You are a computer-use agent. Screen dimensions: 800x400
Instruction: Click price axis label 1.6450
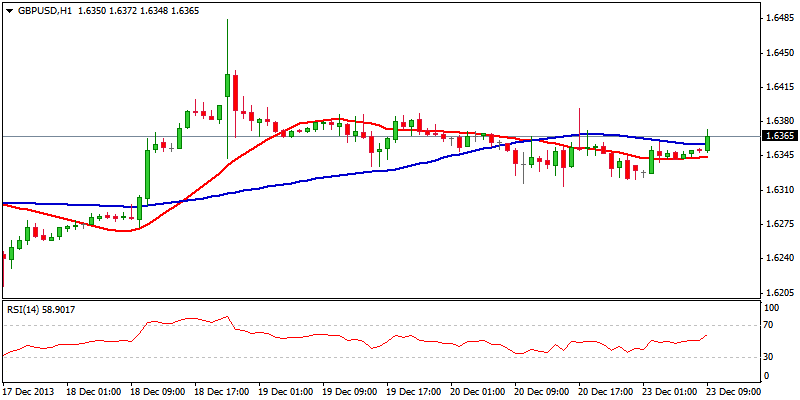coord(780,52)
